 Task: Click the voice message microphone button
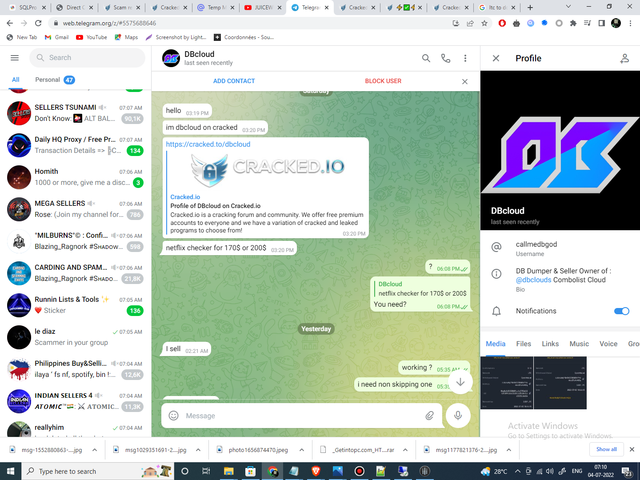458,416
